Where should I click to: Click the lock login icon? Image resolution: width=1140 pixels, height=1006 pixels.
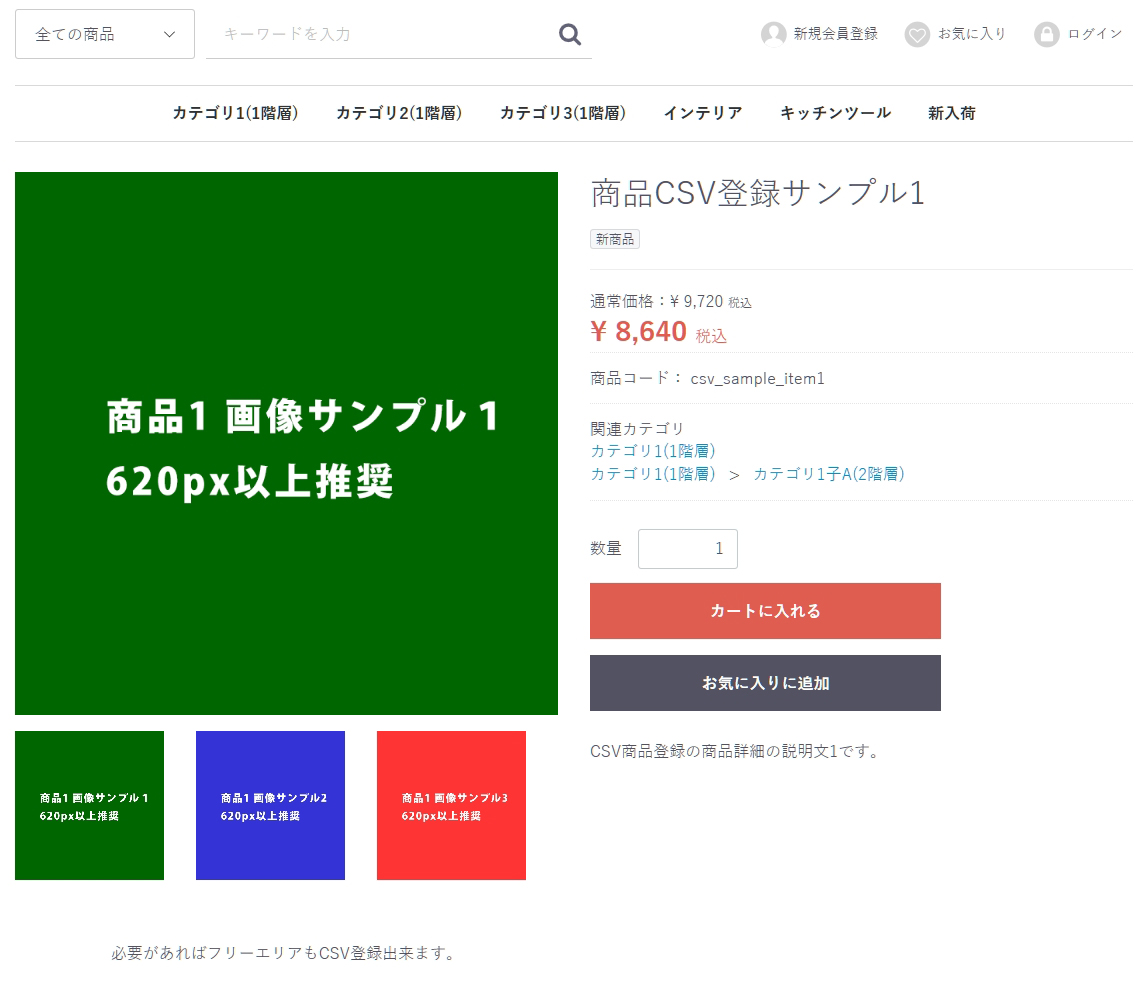pyautogui.click(x=1046, y=35)
